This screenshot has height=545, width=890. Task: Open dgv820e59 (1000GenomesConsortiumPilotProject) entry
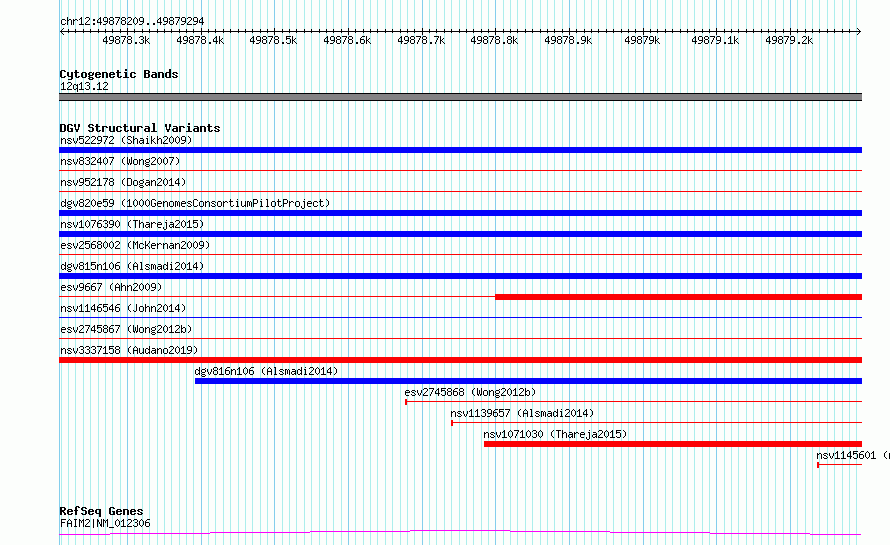[195, 203]
